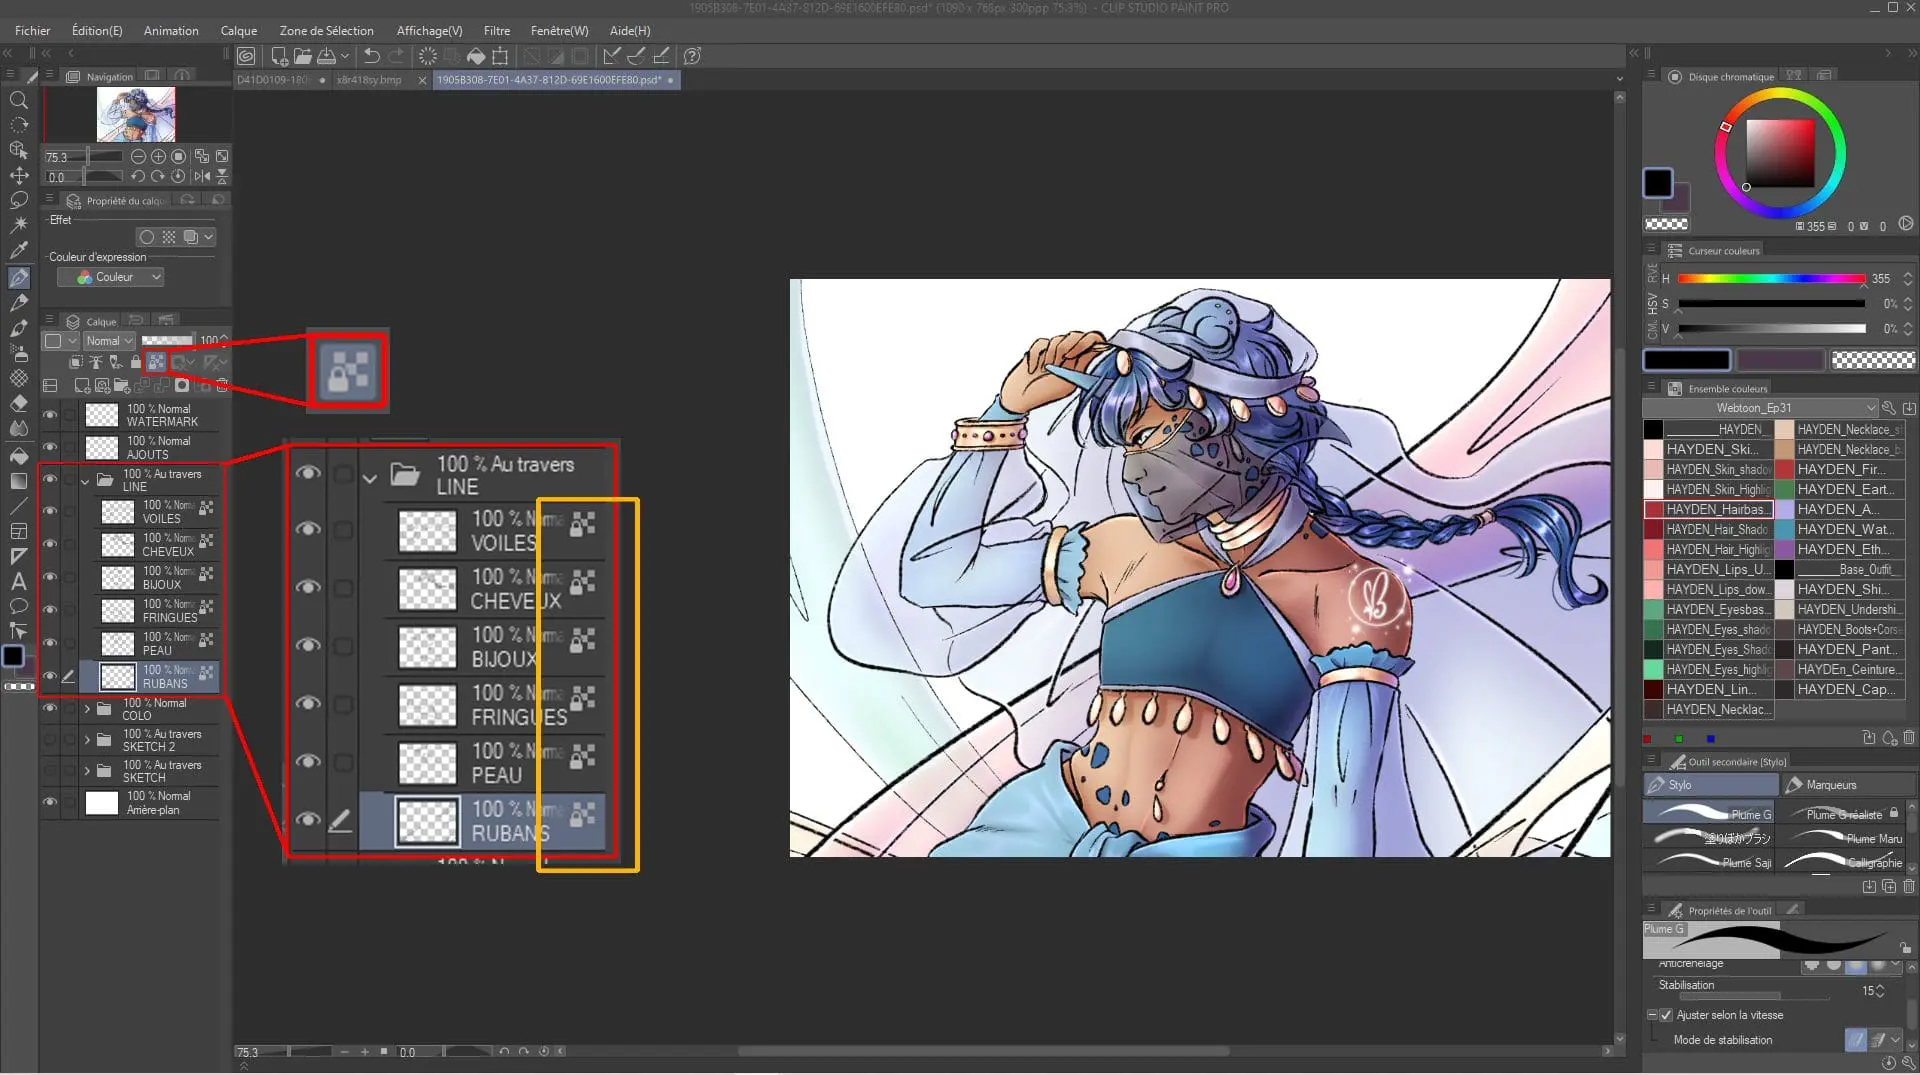Pick the HAYDEN_Hairbas color swatch

pos(1708,509)
